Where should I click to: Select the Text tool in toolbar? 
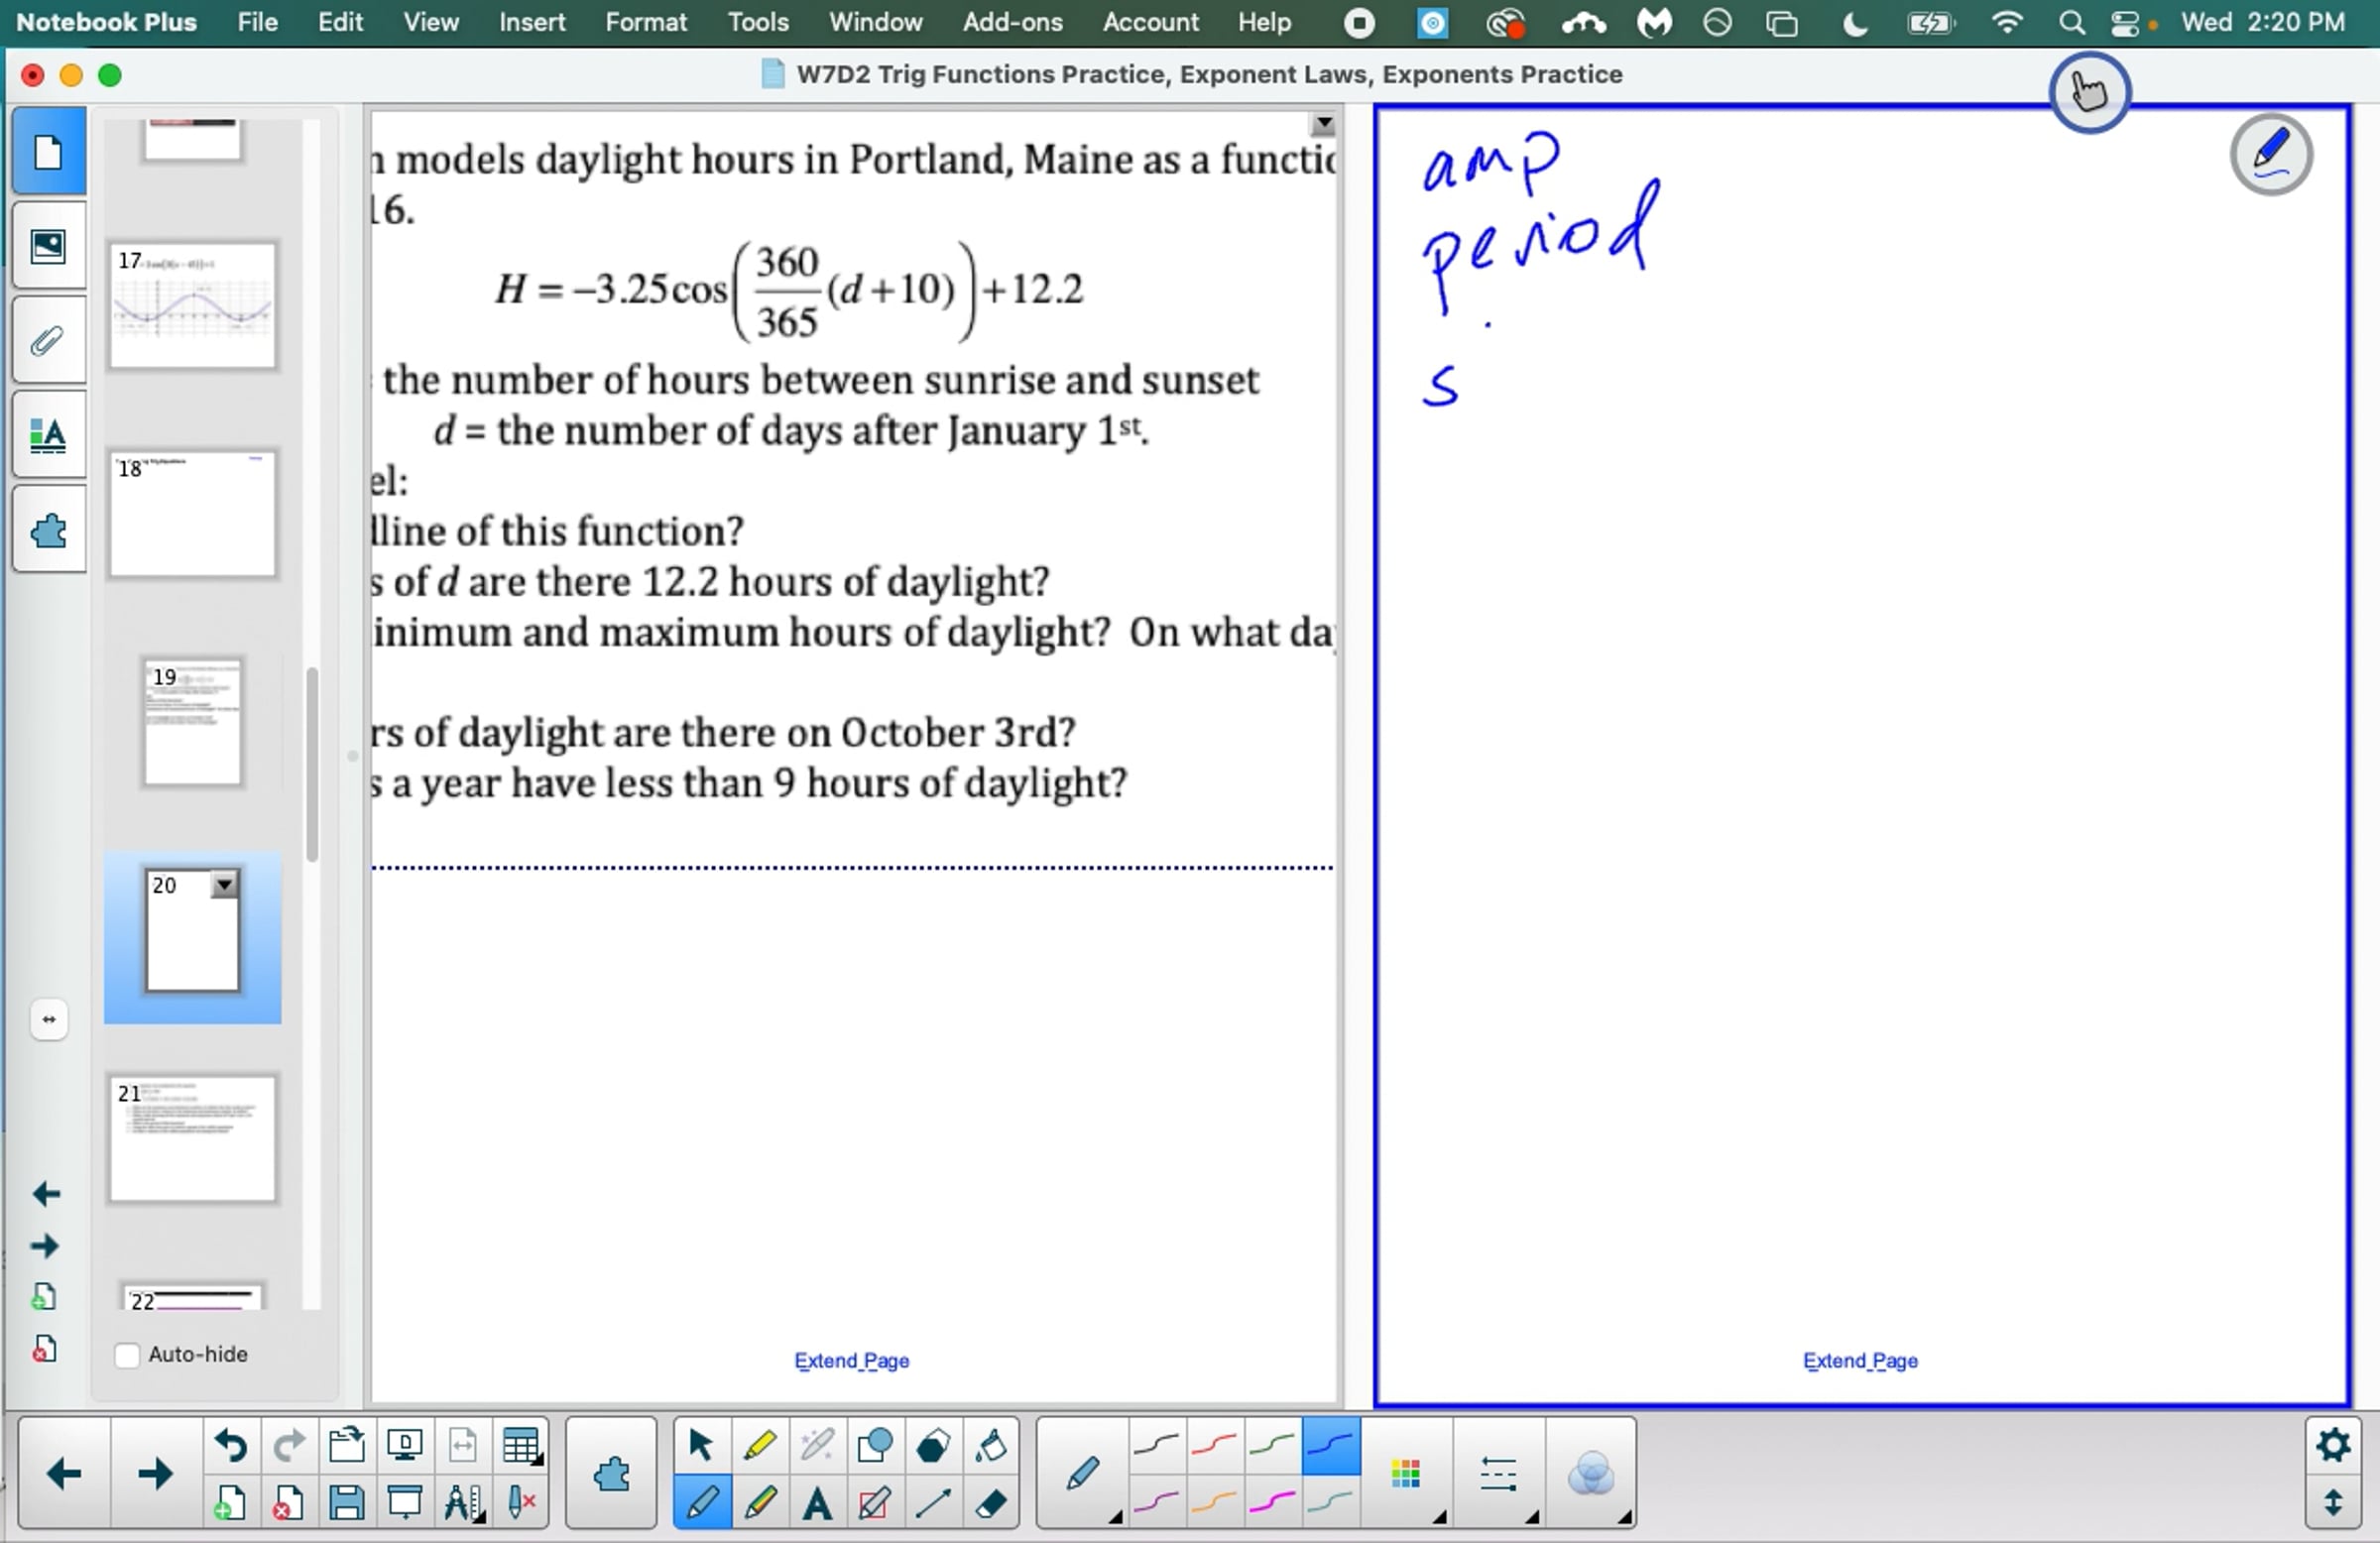[817, 1503]
